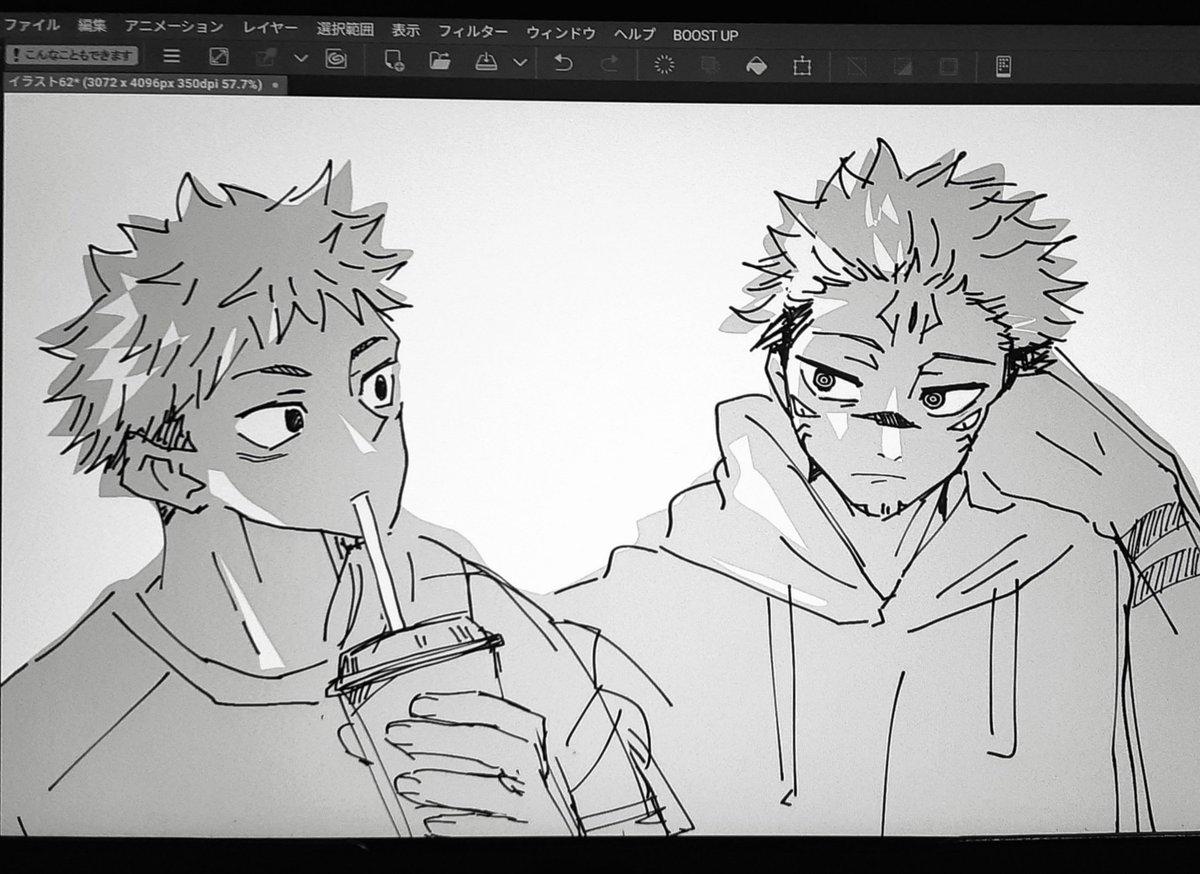Undo the last stroke
Screen dimensions: 1200x874
pyautogui.click(x=563, y=64)
